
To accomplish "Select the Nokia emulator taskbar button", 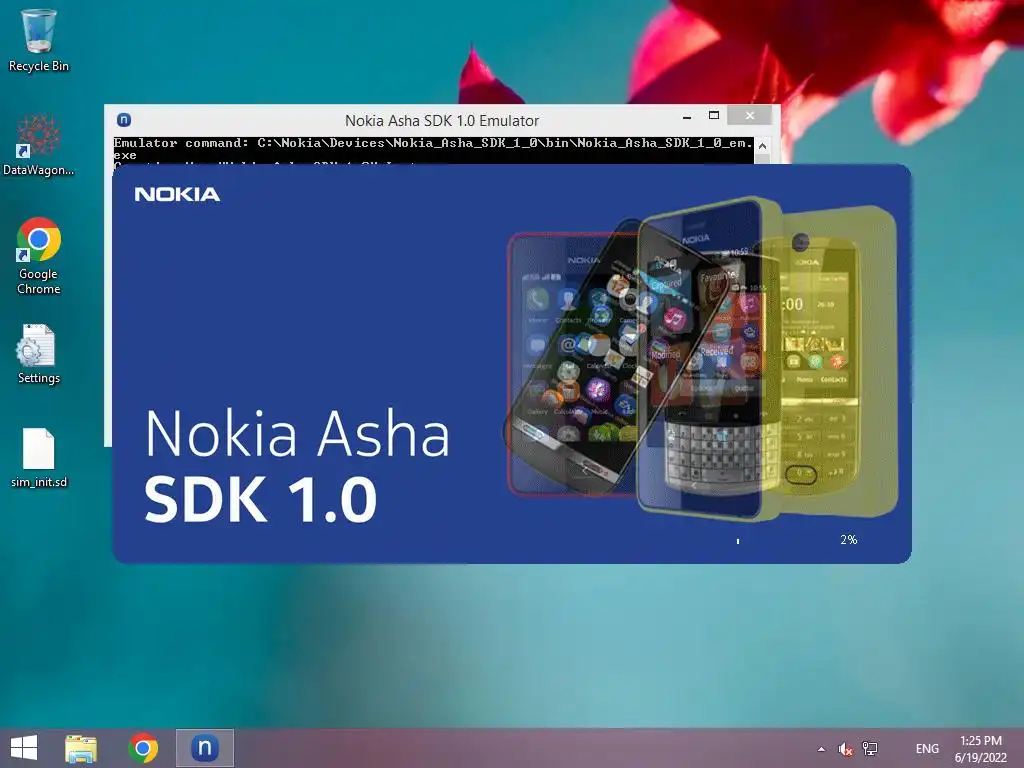I will coord(204,748).
